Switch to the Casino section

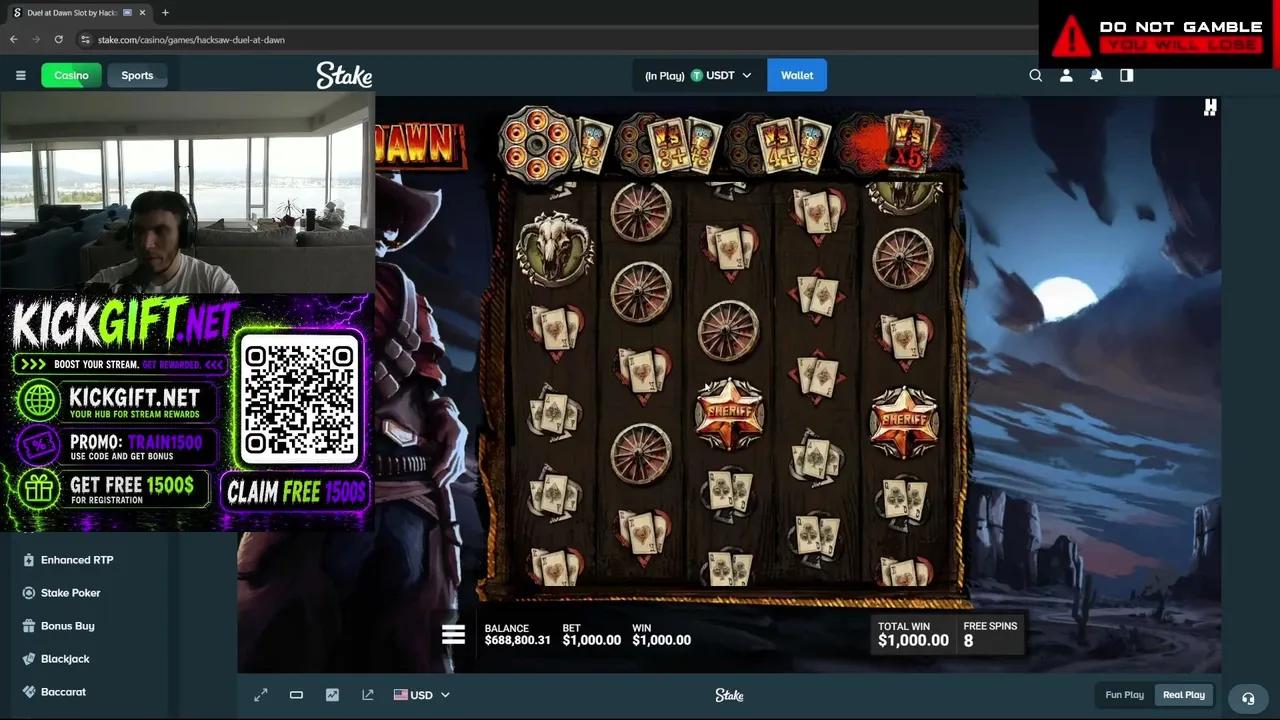[71, 75]
